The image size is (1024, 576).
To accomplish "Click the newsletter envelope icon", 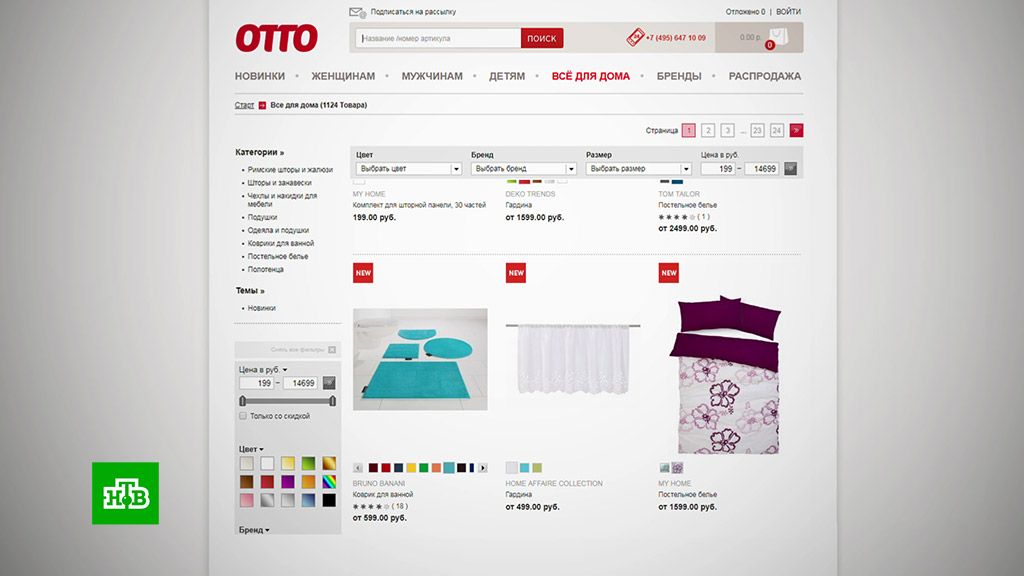I will tap(357, 12).
